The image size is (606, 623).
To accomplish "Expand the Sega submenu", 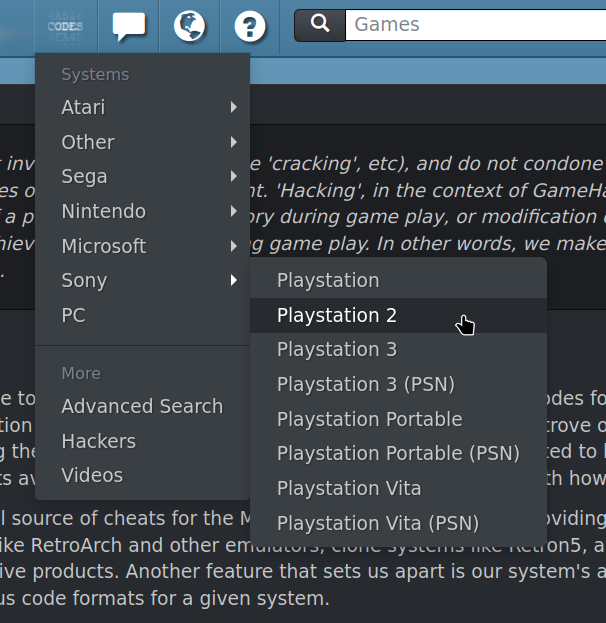I will coord(142,176).
